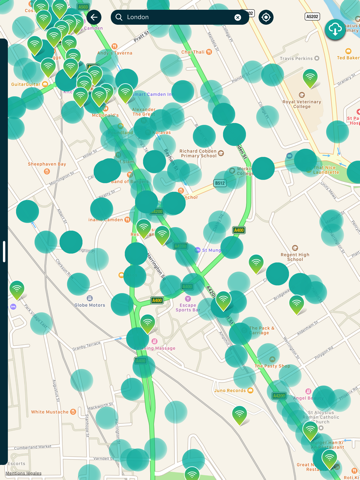Viewport: 360px width, 480px height.
Task: Tap the Royal Veterinary College label
Action: tap(302, 104)
